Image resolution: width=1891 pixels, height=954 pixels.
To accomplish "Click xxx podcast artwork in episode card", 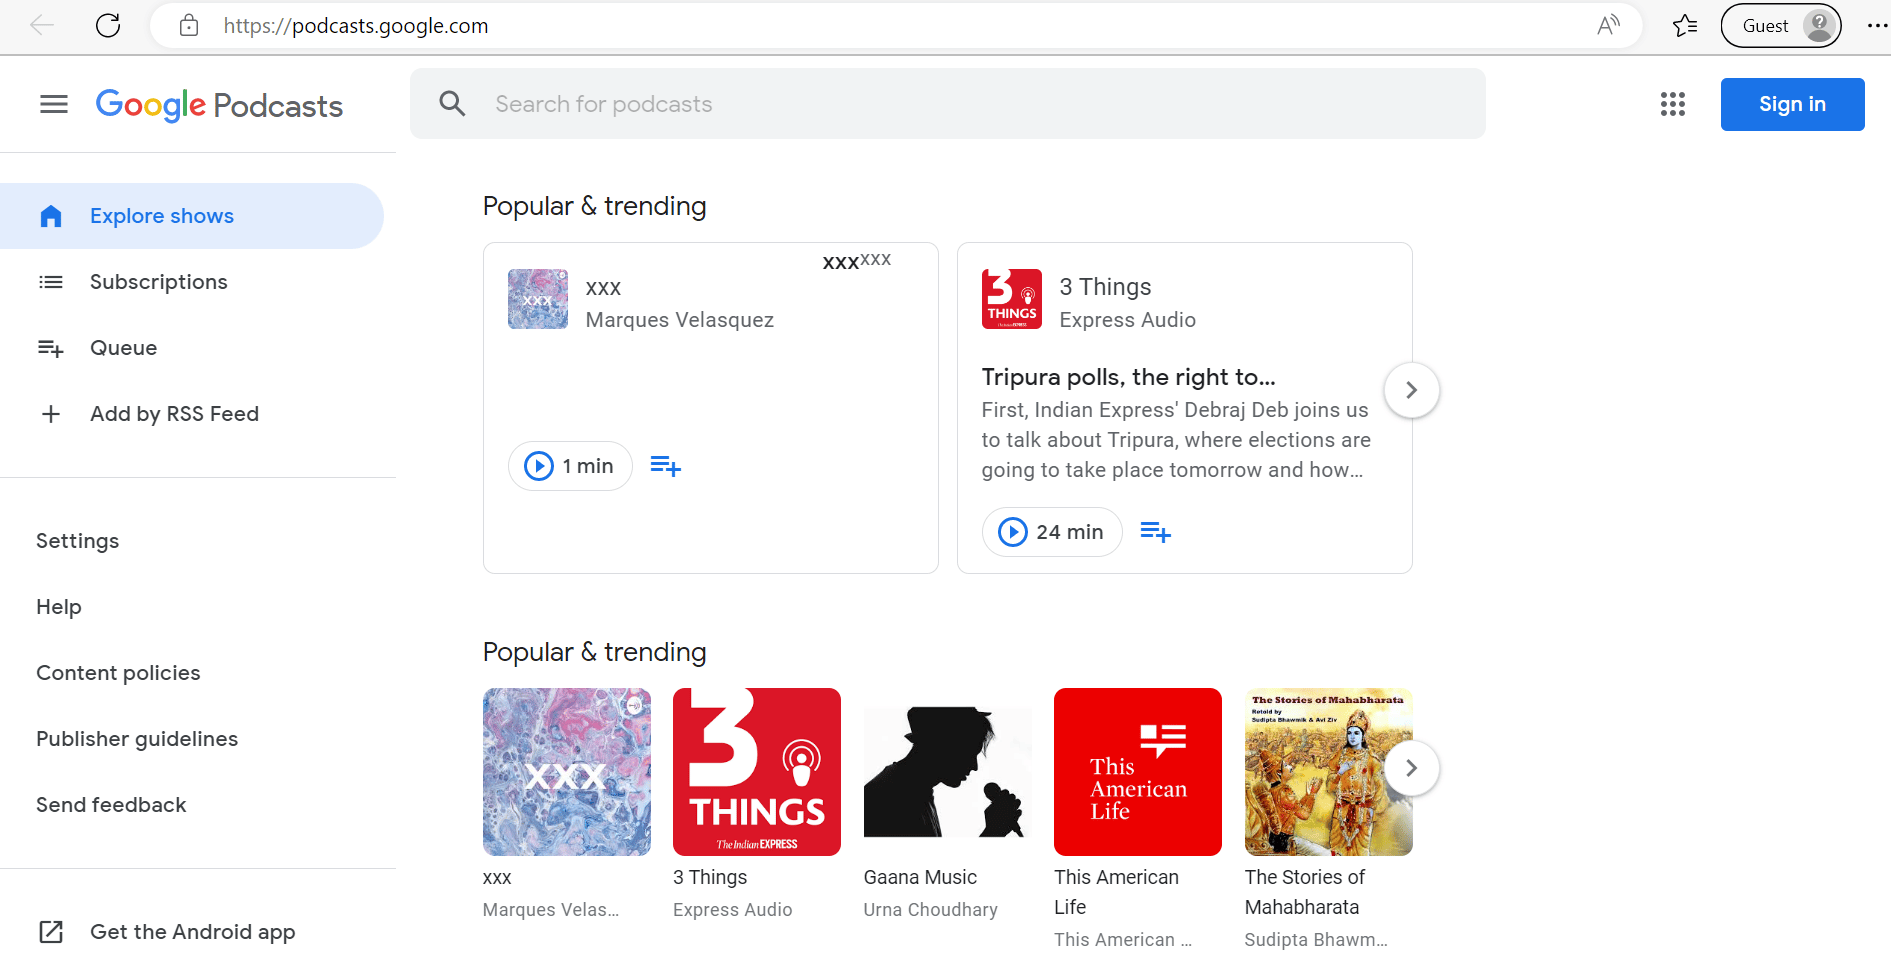I will (538, 299).
